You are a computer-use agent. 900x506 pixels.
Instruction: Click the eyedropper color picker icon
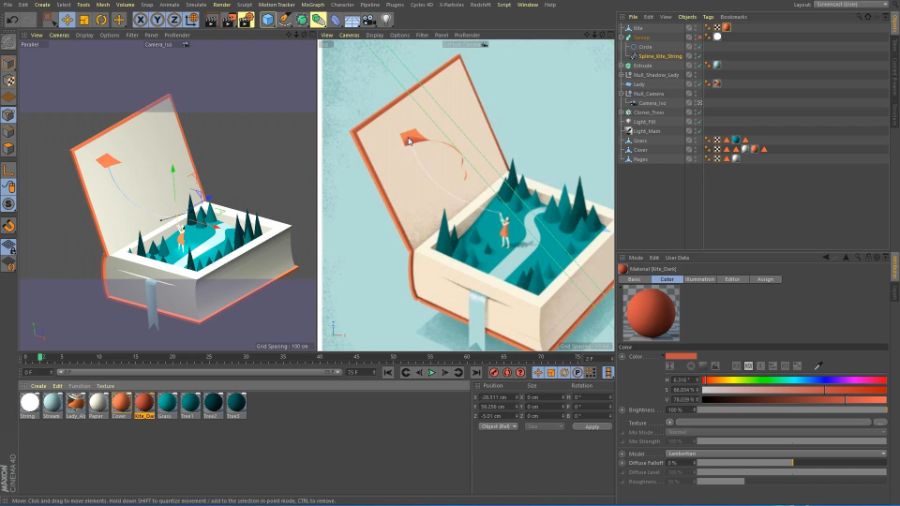coord(818,365)
